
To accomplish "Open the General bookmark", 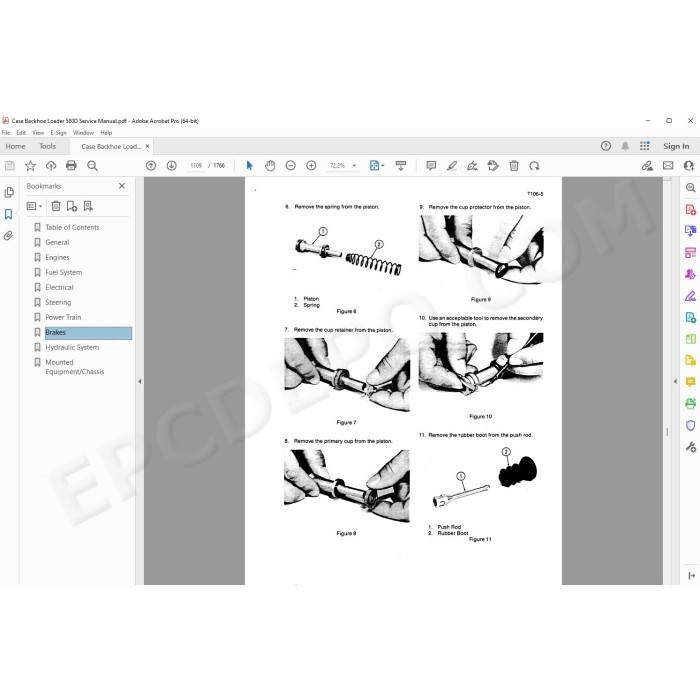I will (57, 242).
